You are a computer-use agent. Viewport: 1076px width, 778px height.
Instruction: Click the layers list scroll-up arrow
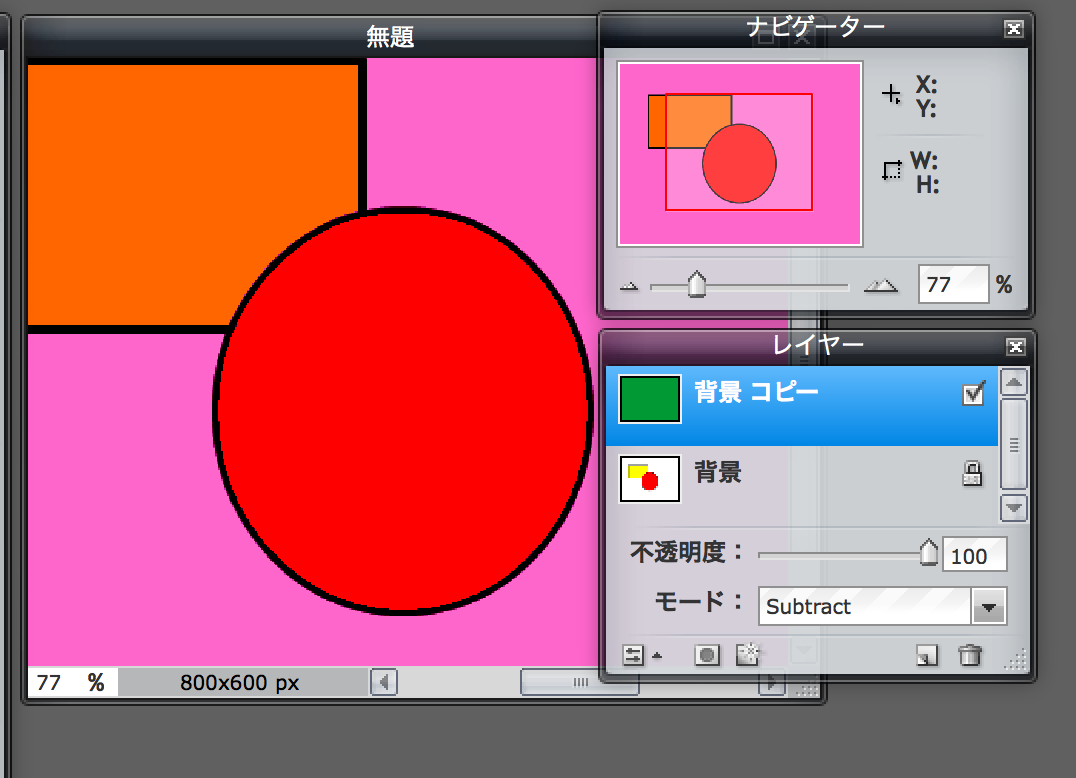1014,383
